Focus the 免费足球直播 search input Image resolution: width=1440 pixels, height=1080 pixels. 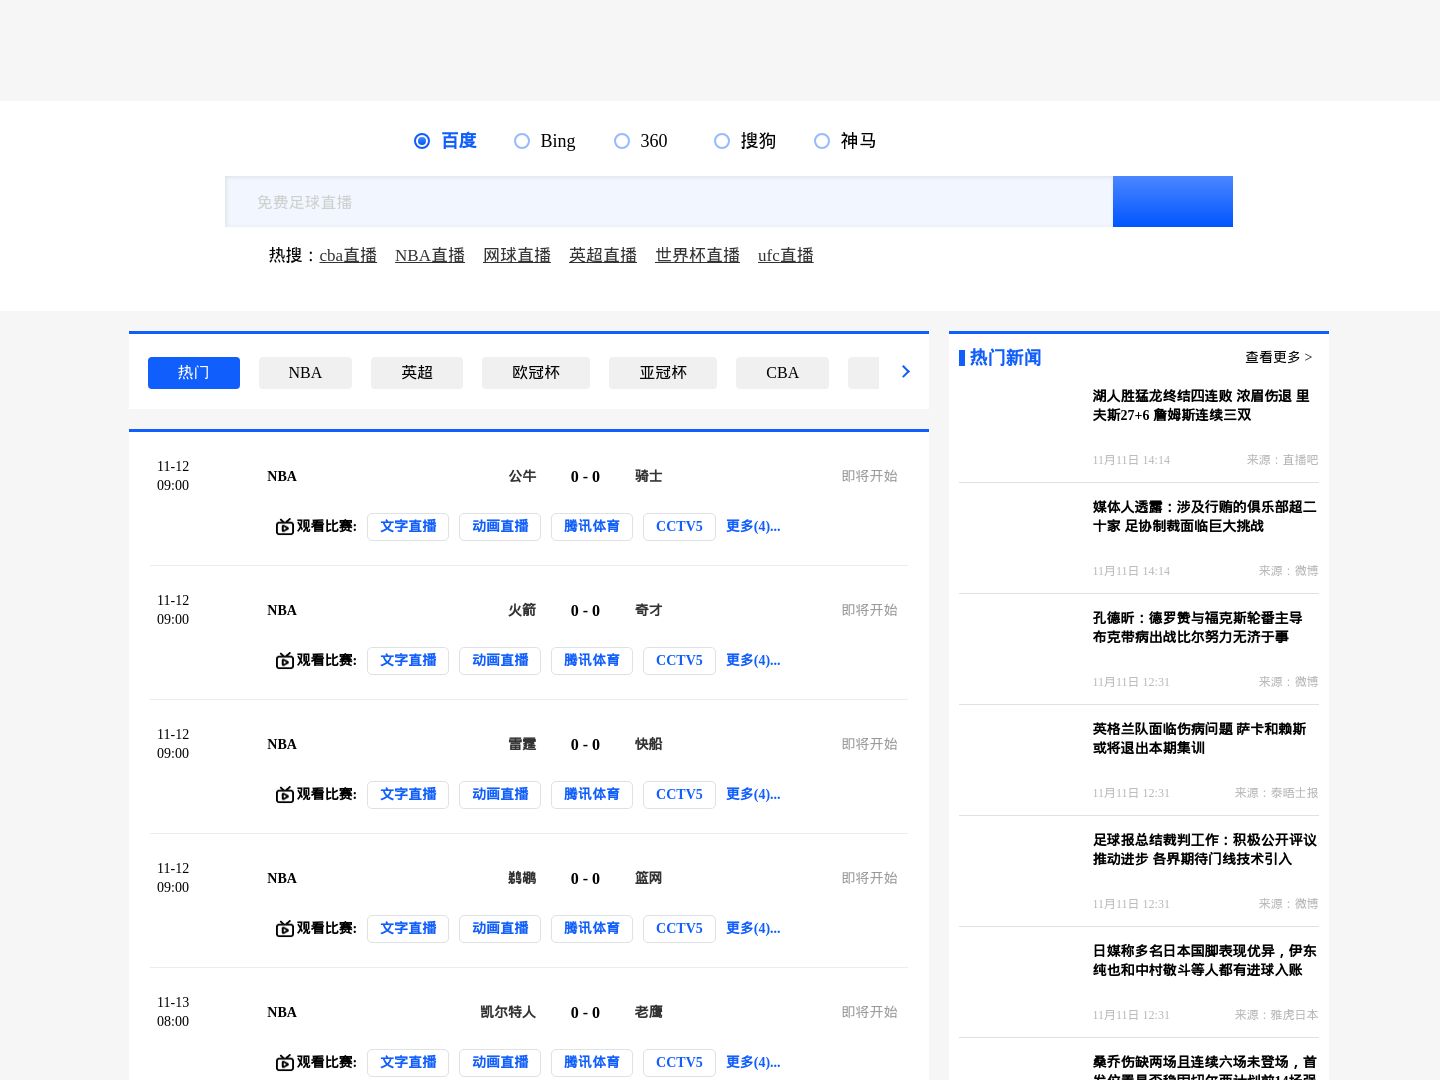[x=669, y=202]
